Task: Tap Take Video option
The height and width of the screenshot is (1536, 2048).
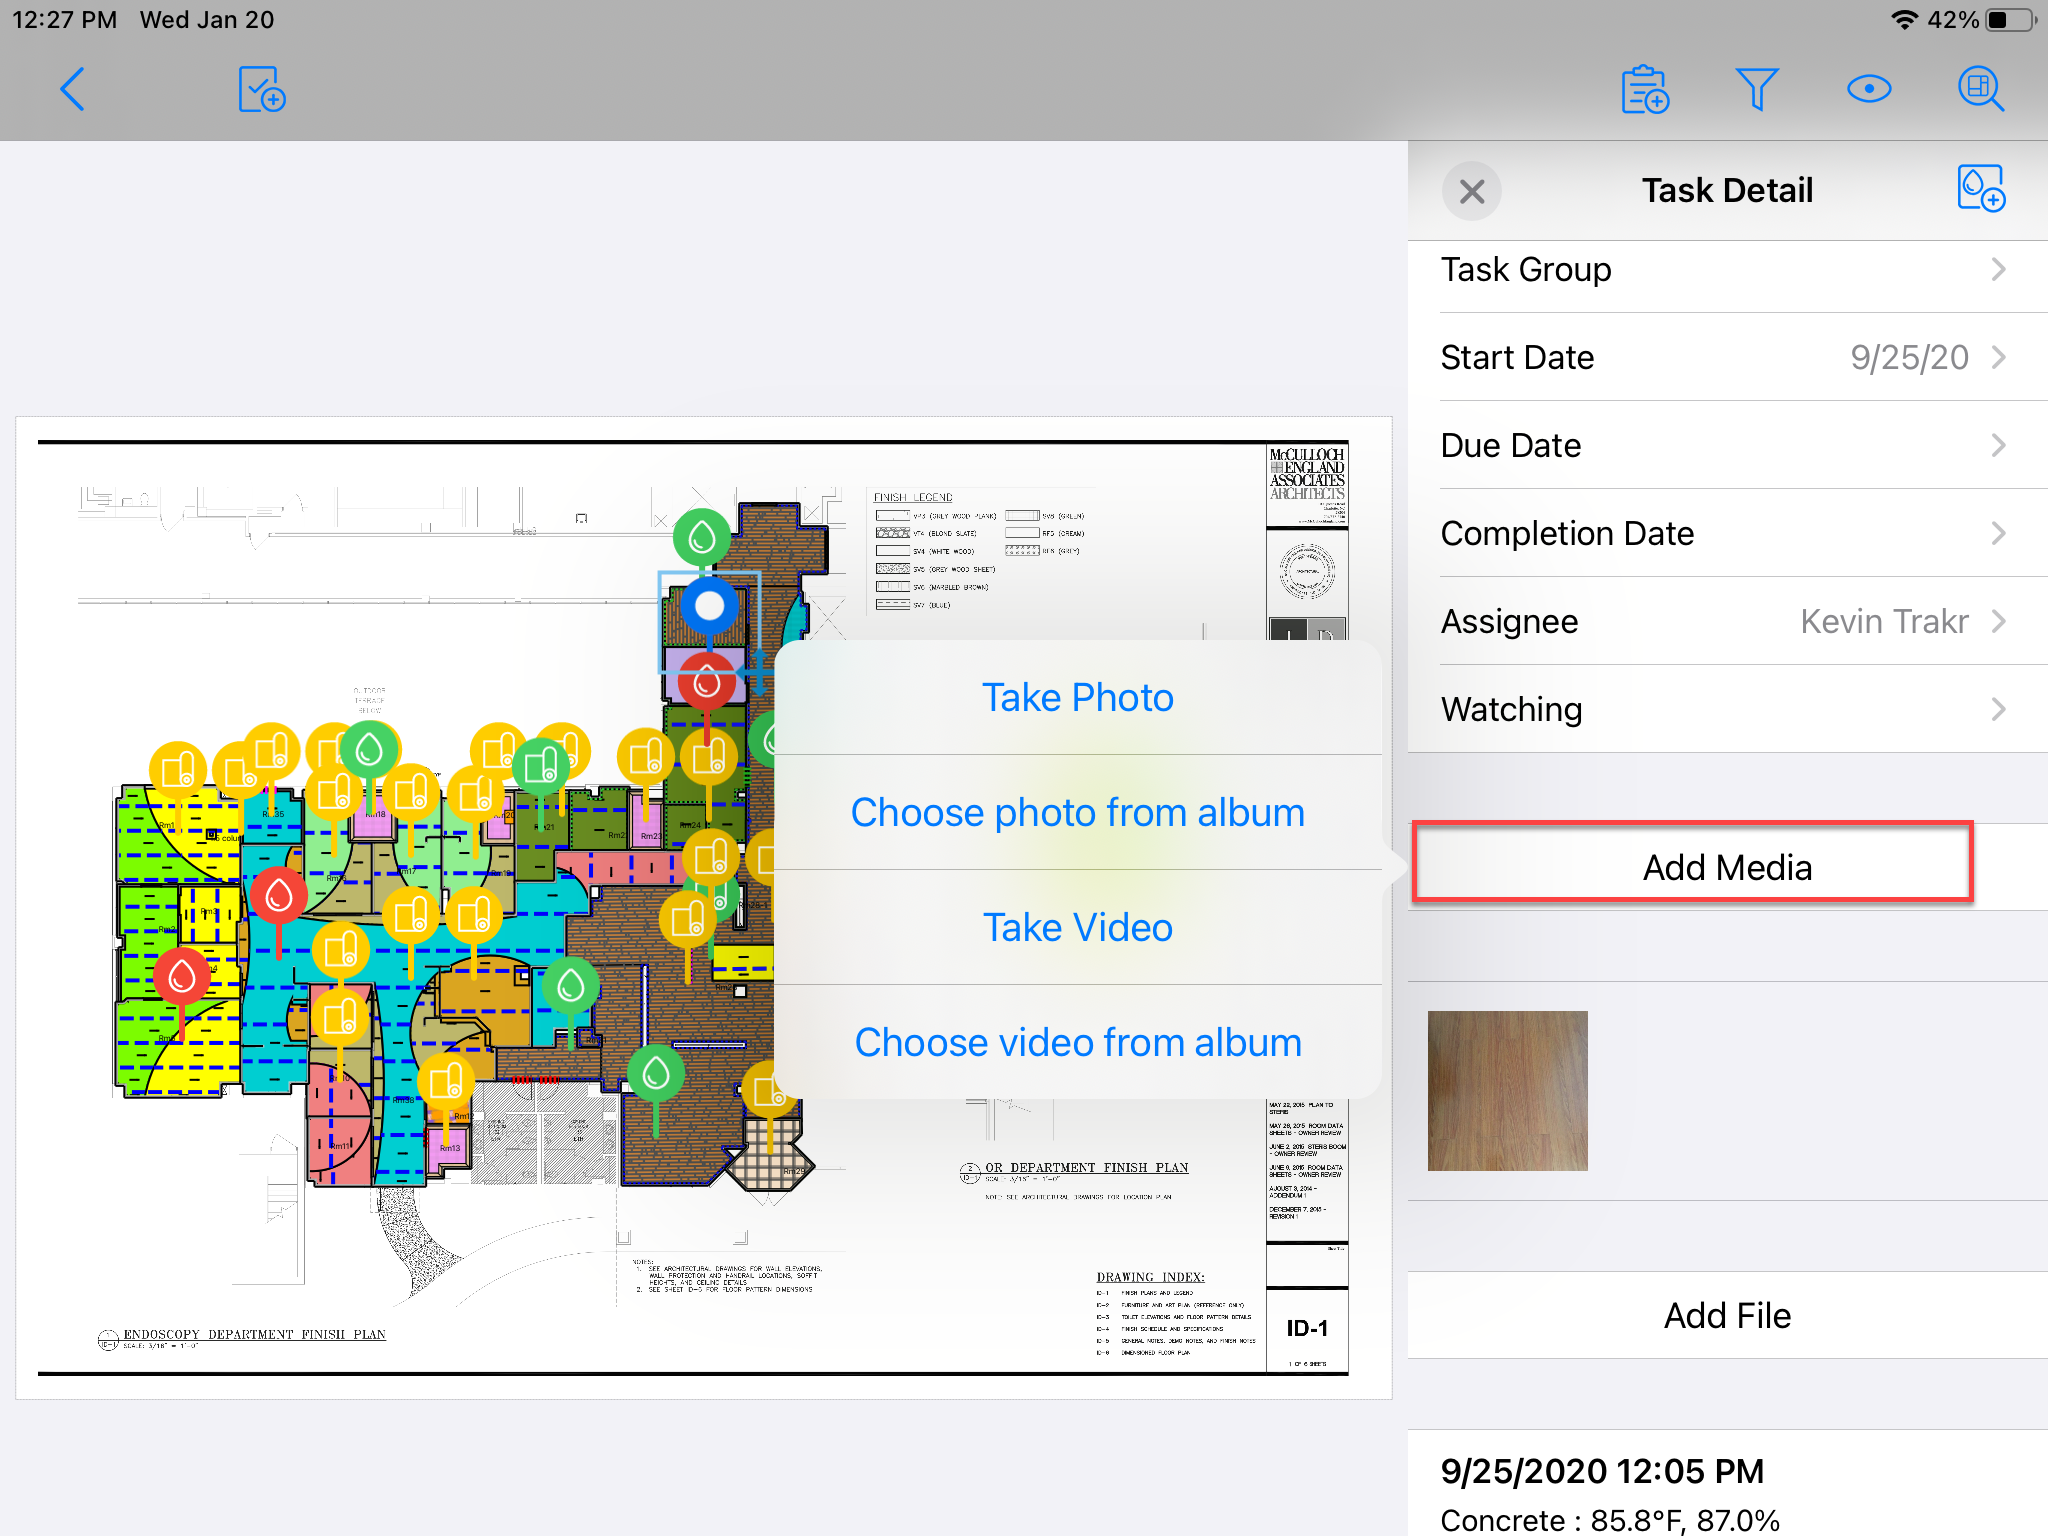Action: click(x=1077, y=928)
